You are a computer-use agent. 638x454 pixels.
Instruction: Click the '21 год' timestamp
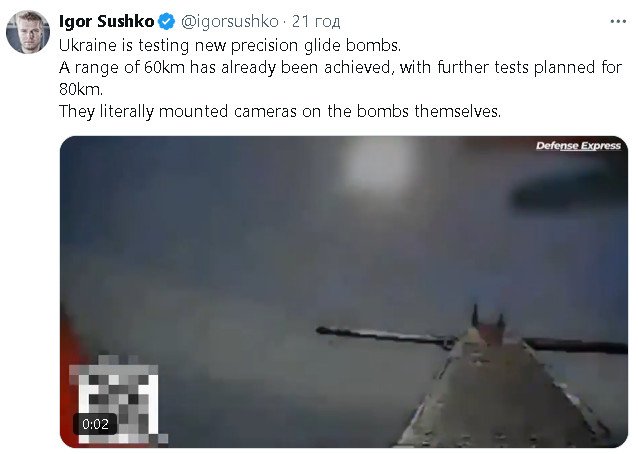(316, 22)
